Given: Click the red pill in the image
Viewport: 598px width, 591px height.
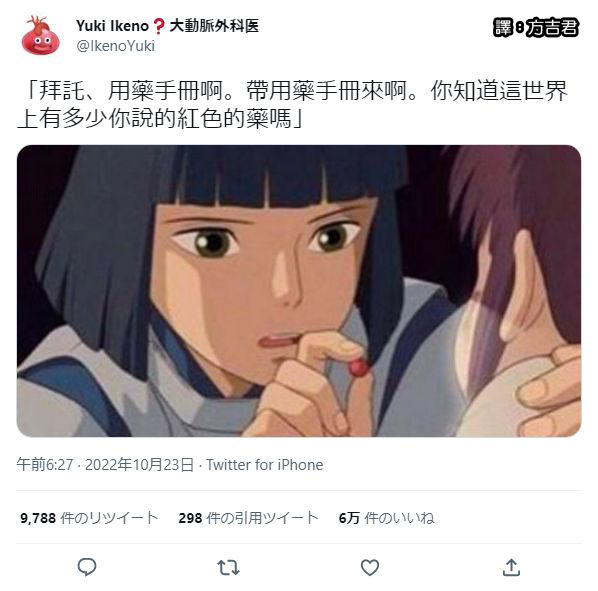Looking at the screenshot, I should click(x=360, y=368).
